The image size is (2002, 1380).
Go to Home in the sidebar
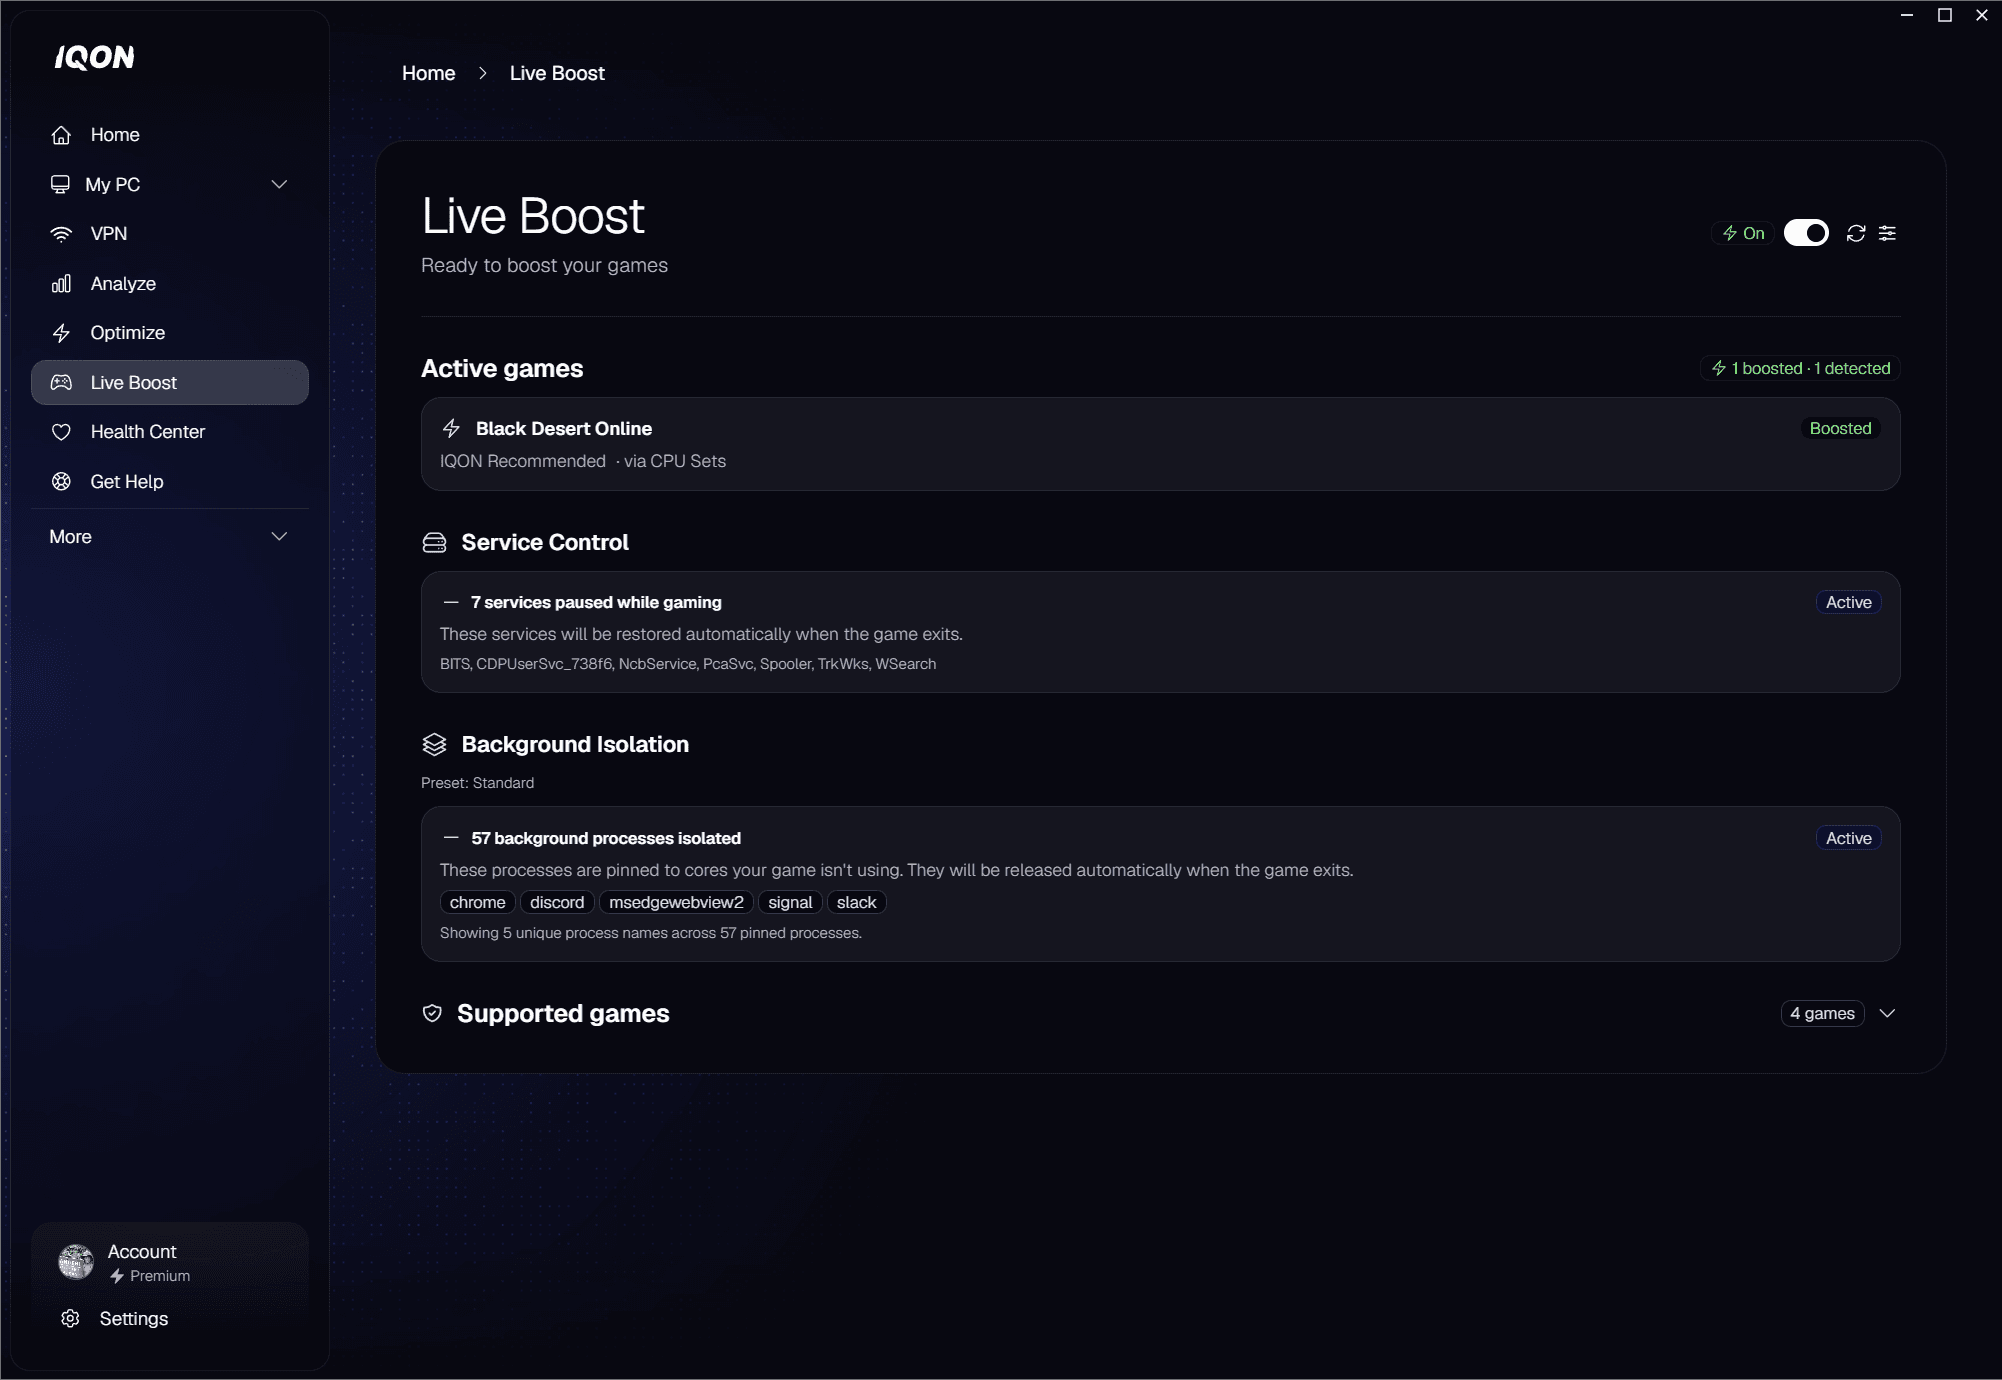(170, 135)
